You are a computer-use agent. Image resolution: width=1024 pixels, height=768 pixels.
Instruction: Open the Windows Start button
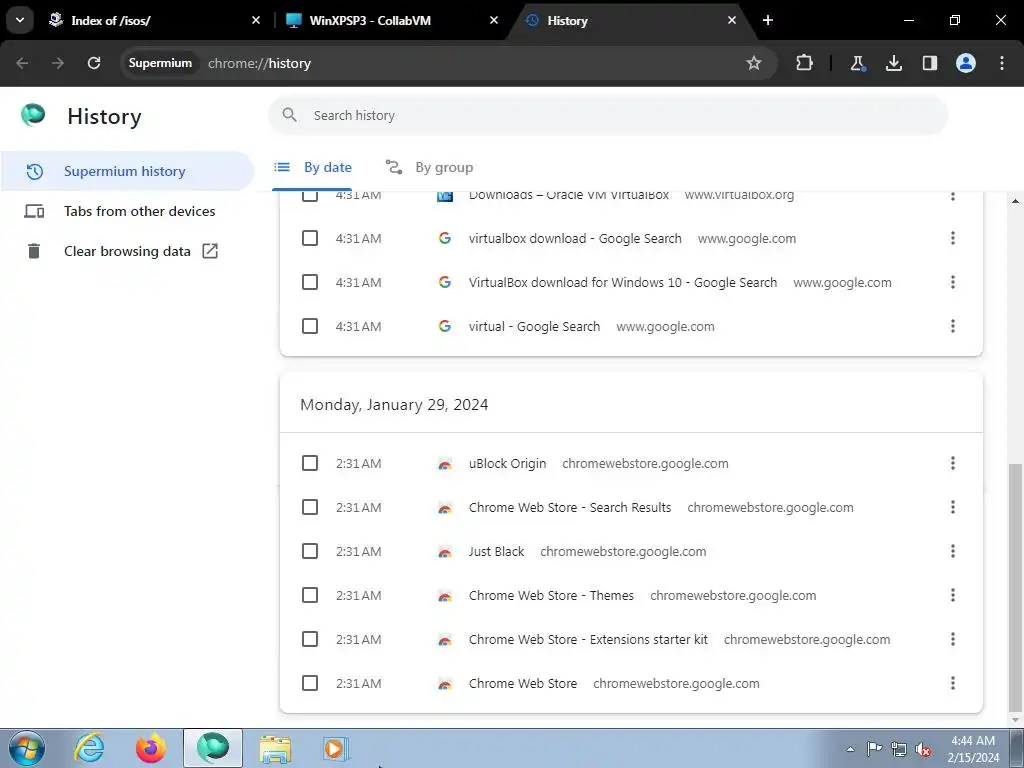[x=27, y=748]
